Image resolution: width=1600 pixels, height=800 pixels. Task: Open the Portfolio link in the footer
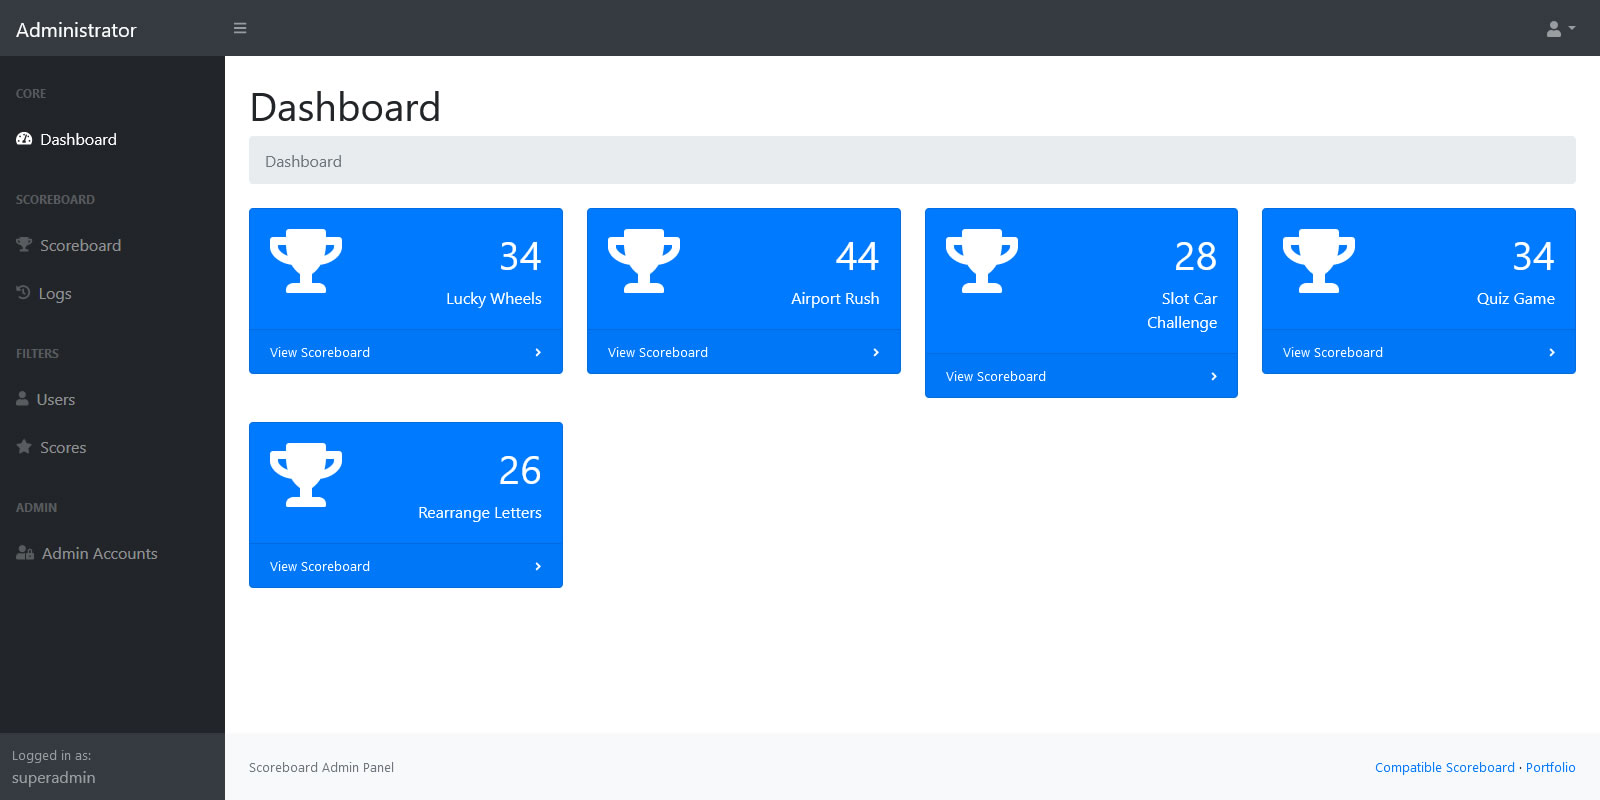tap(1550, 768)
